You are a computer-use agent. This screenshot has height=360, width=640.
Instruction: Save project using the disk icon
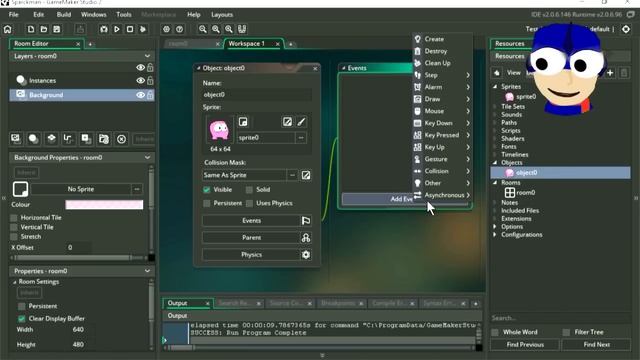[x=57, y=29]
